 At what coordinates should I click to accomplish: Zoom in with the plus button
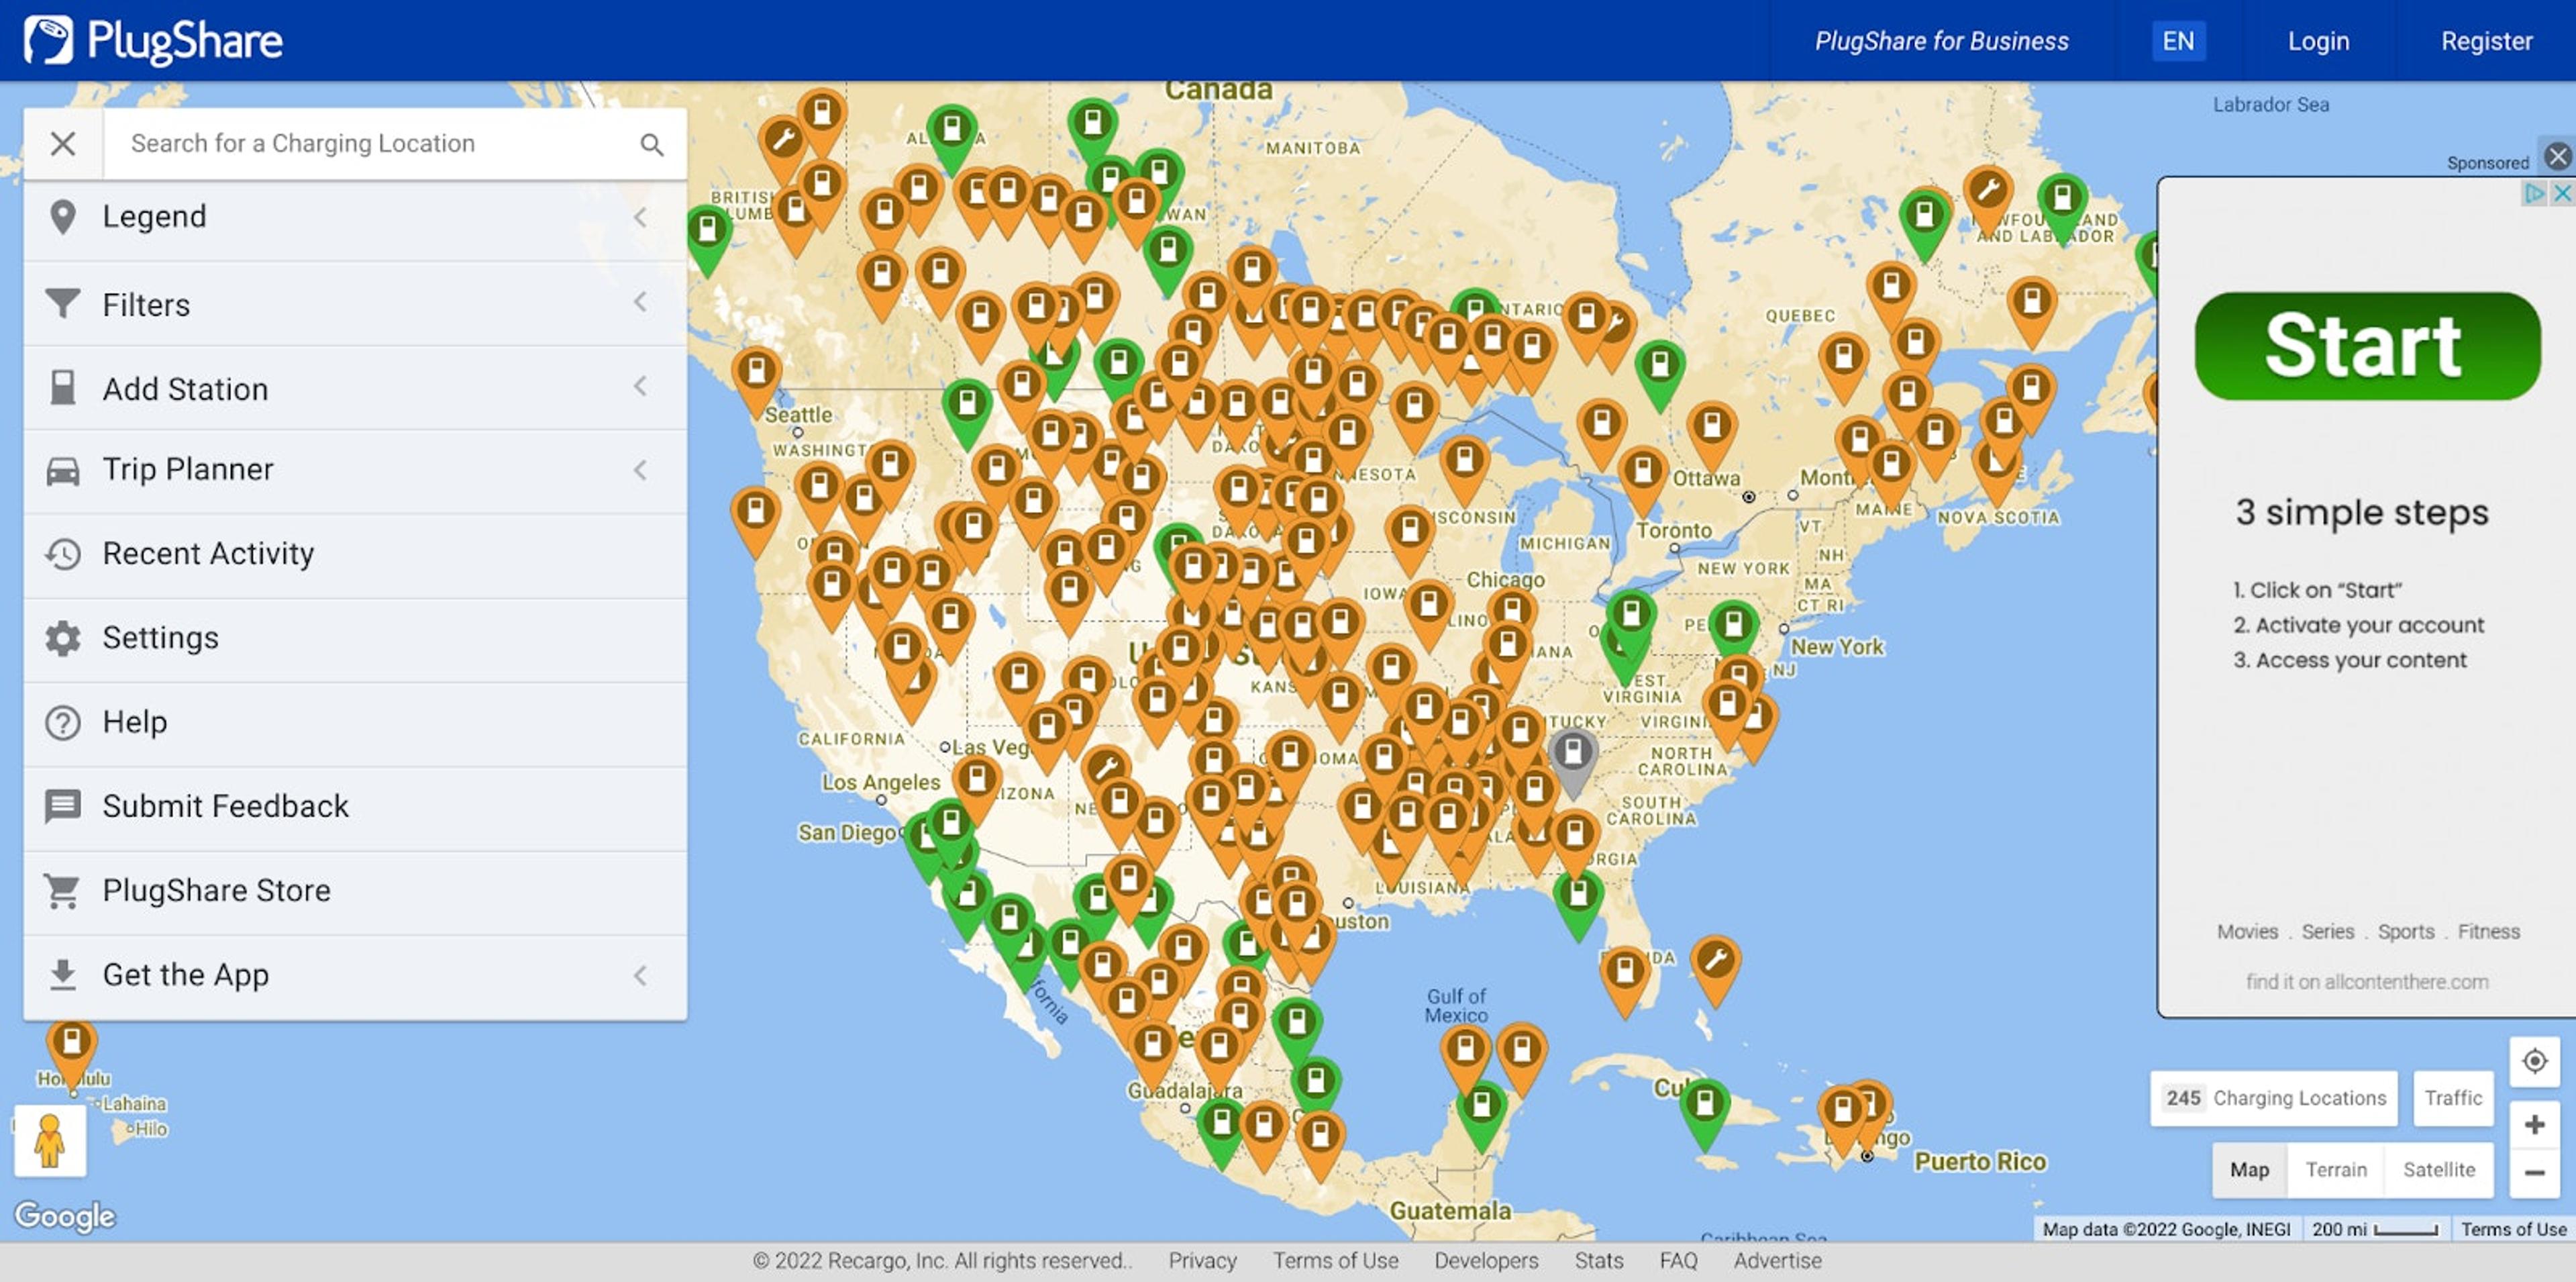[2534, 1125]
